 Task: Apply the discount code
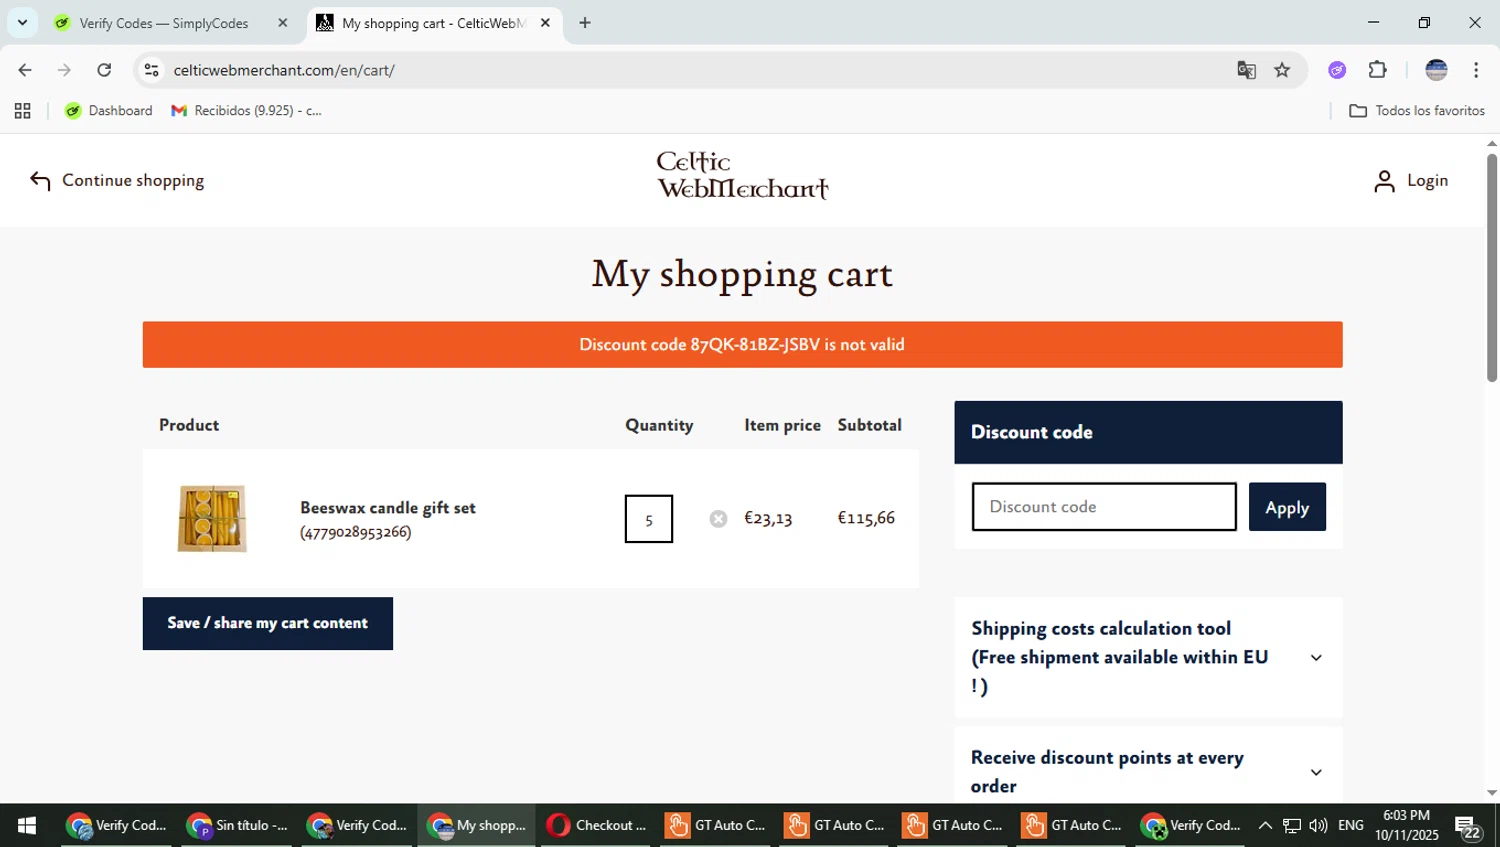[1287, 507]
